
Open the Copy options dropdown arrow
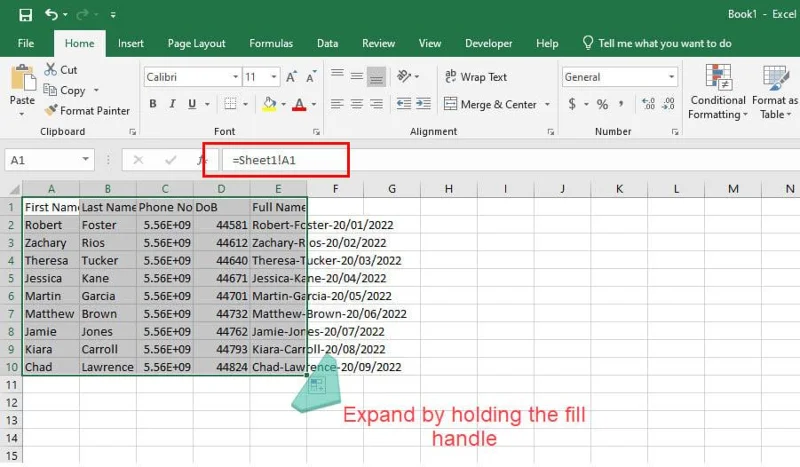(96, 90)
